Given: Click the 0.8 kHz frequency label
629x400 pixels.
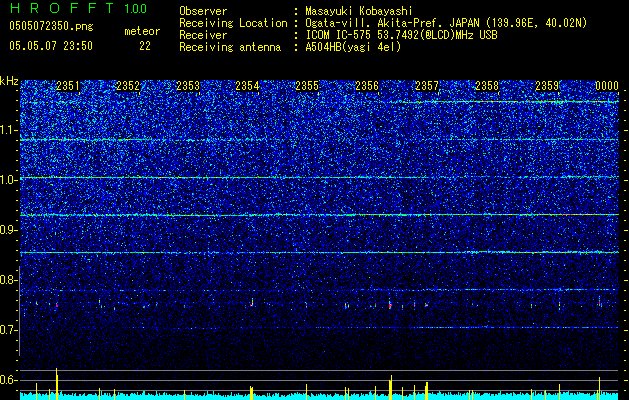Looking at the screenshot, I should point(9,280).
